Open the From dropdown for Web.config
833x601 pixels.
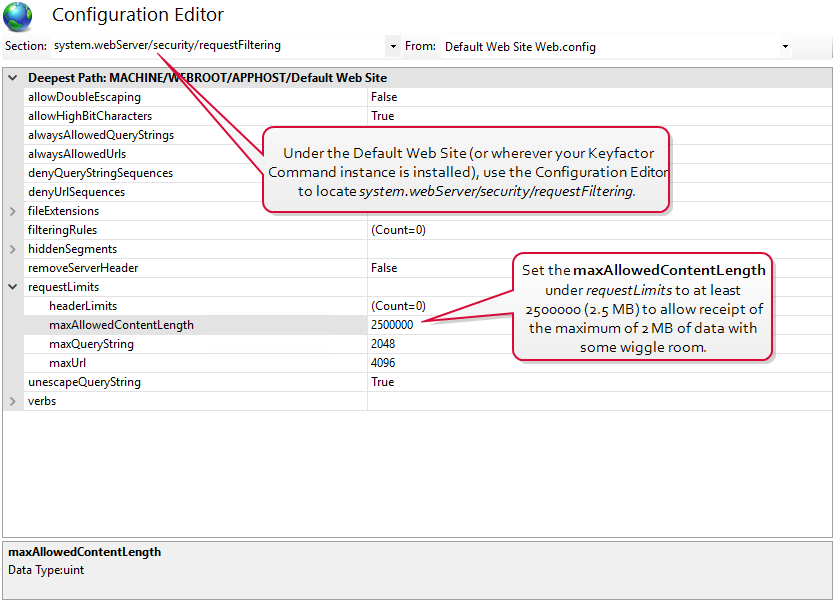tap(785, 46)
